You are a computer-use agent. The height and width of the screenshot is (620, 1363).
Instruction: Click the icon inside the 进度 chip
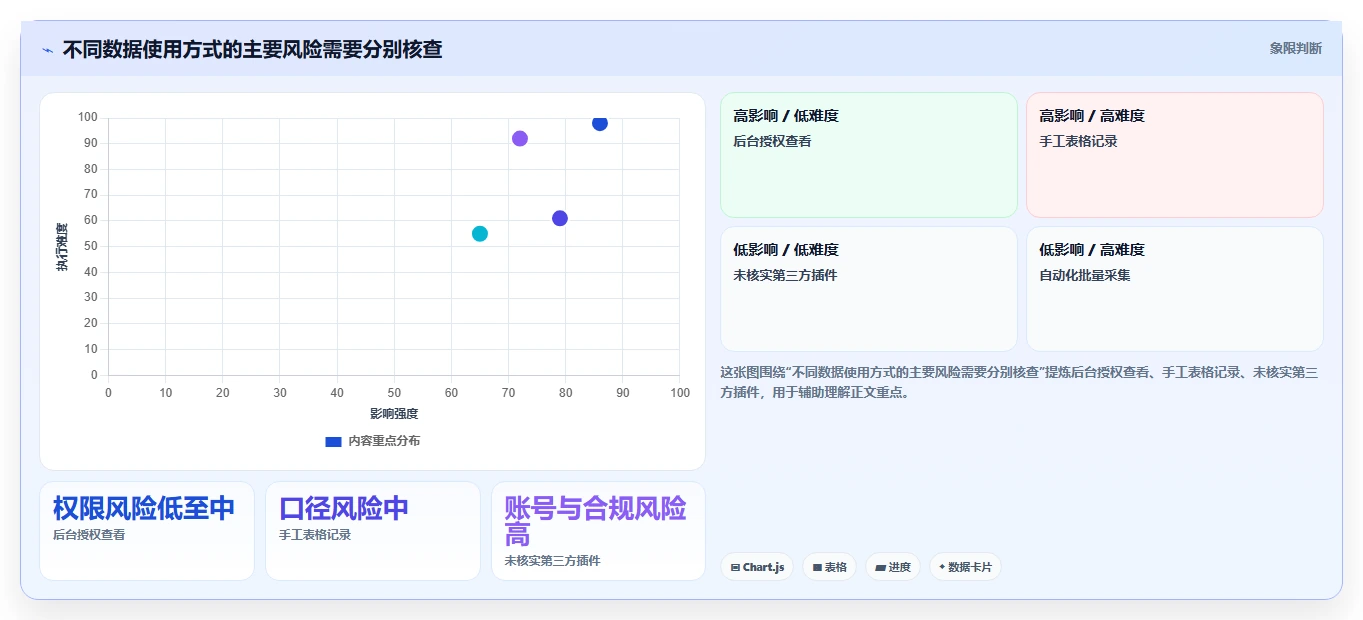pyautogui.click(x=880, y=567)
